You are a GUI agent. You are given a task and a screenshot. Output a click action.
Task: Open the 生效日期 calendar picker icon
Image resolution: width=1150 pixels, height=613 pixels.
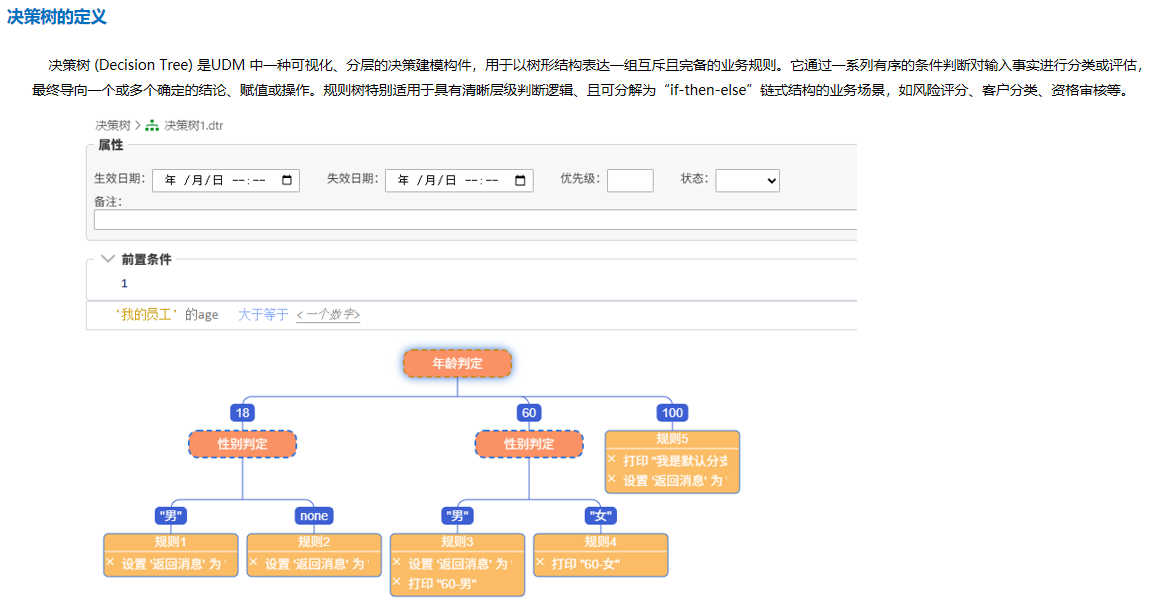pos(286,180)
